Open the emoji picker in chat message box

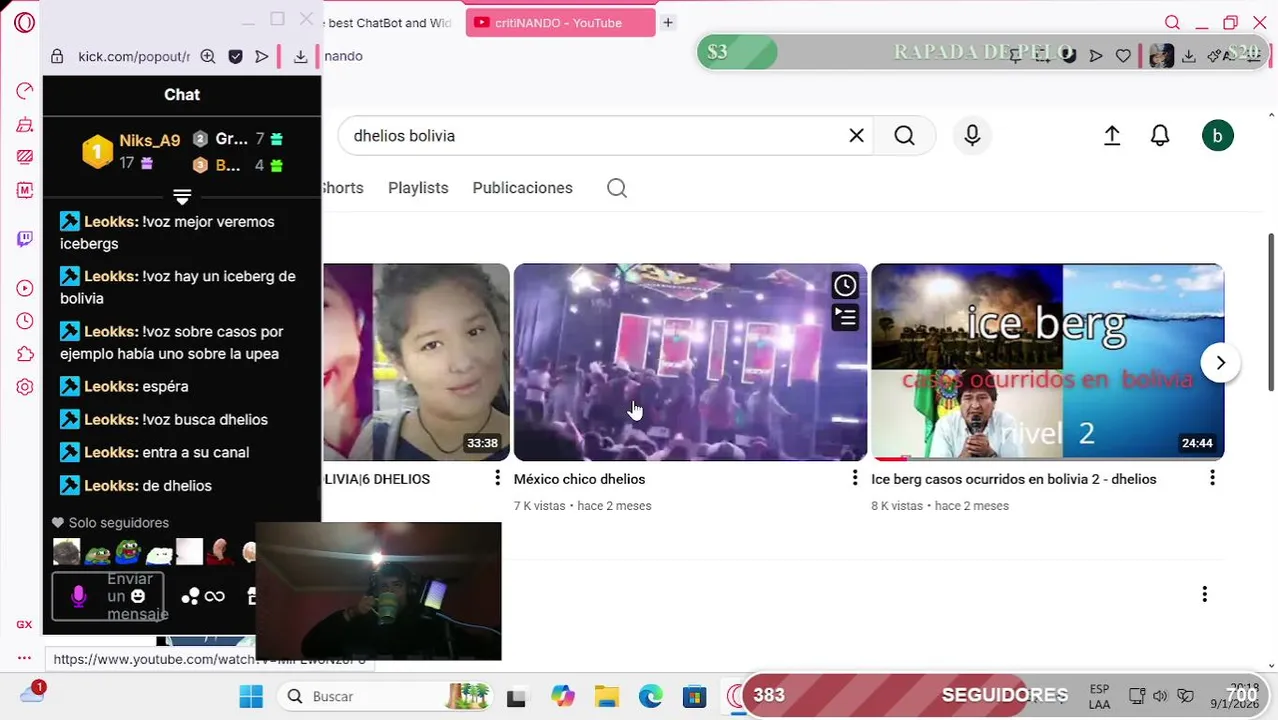(x=138, y=596)
